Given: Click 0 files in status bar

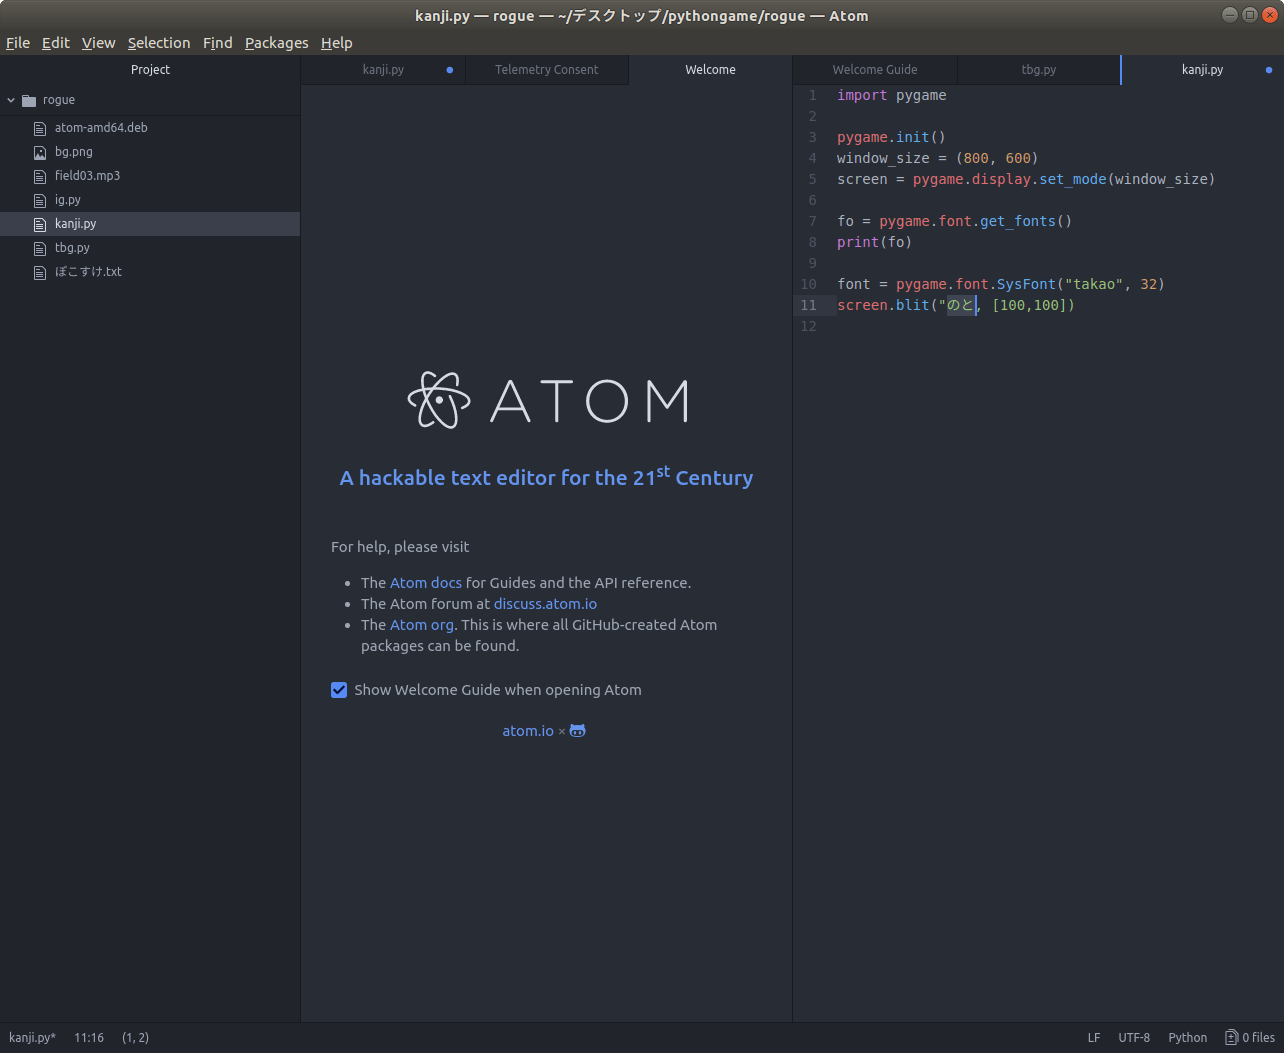Looking at the screenshot, I should (1251, 1038).
